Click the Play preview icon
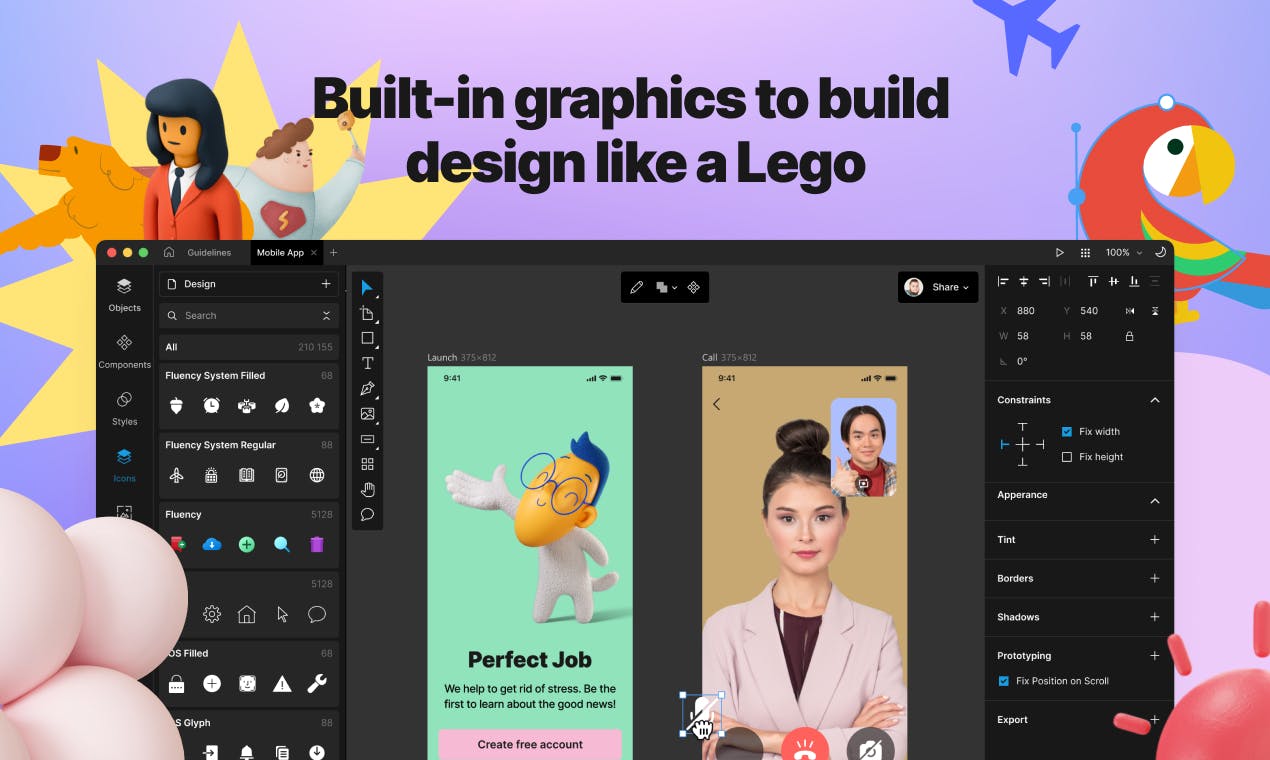This screenshot has width=1270, height=760. (x=1060, y=253)
